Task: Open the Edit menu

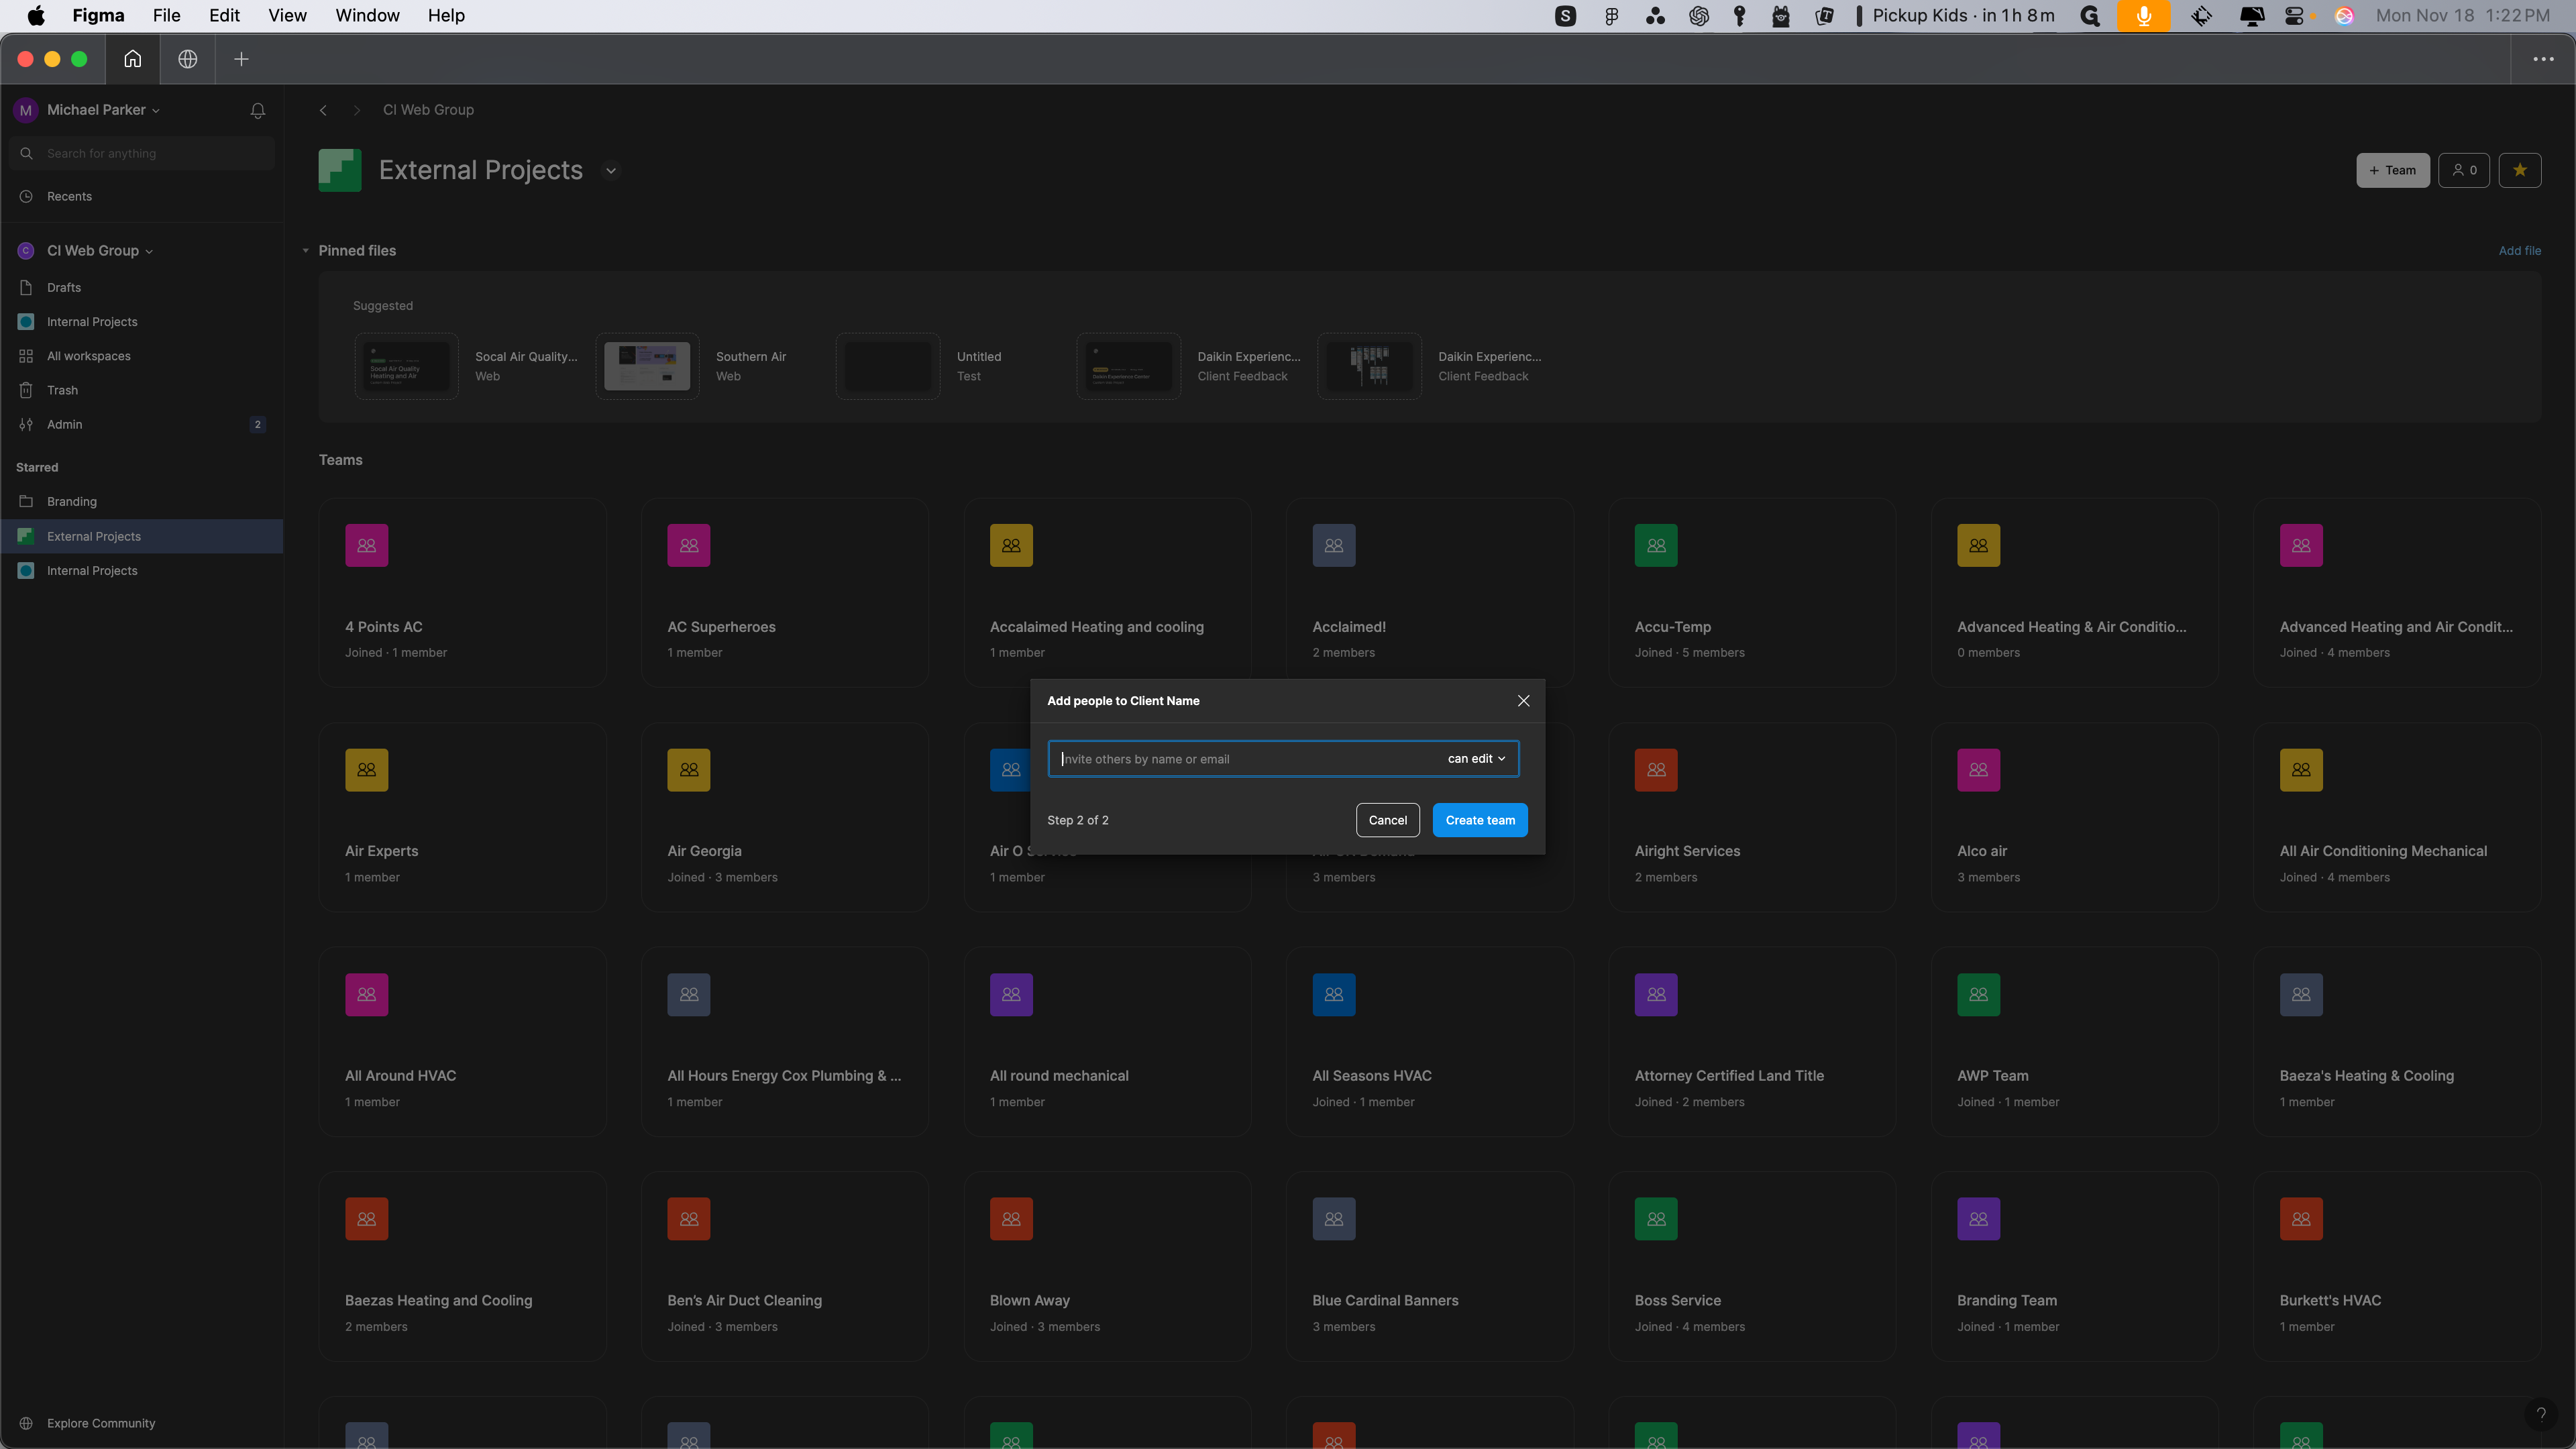Action: pos(224,16)
